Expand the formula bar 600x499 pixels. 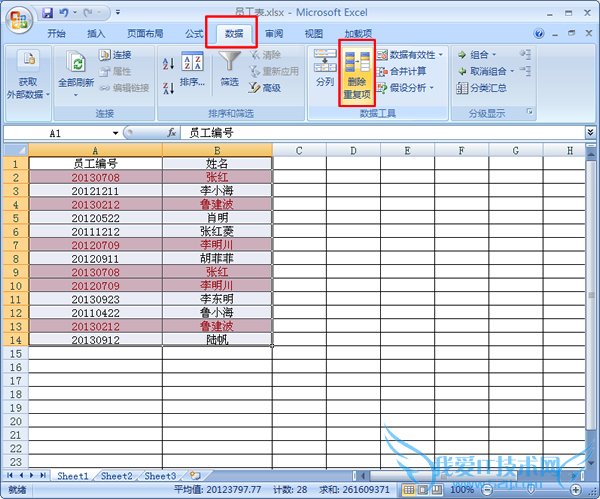tap(590, 133)
